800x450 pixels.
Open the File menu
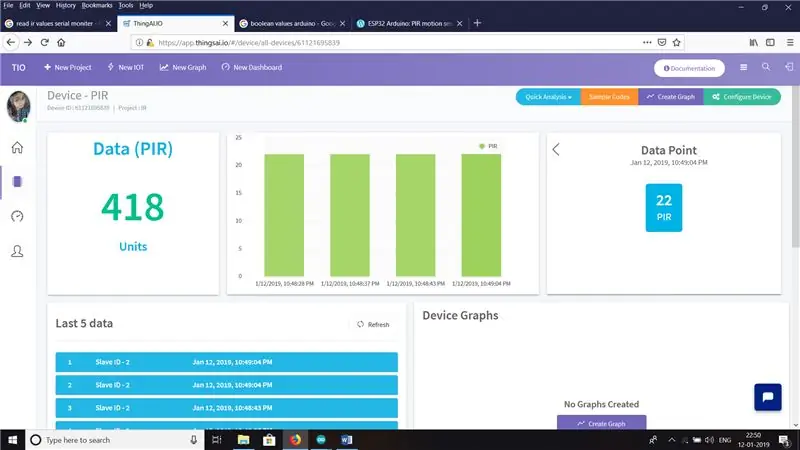pyautogui.click(x=8, y=5)
